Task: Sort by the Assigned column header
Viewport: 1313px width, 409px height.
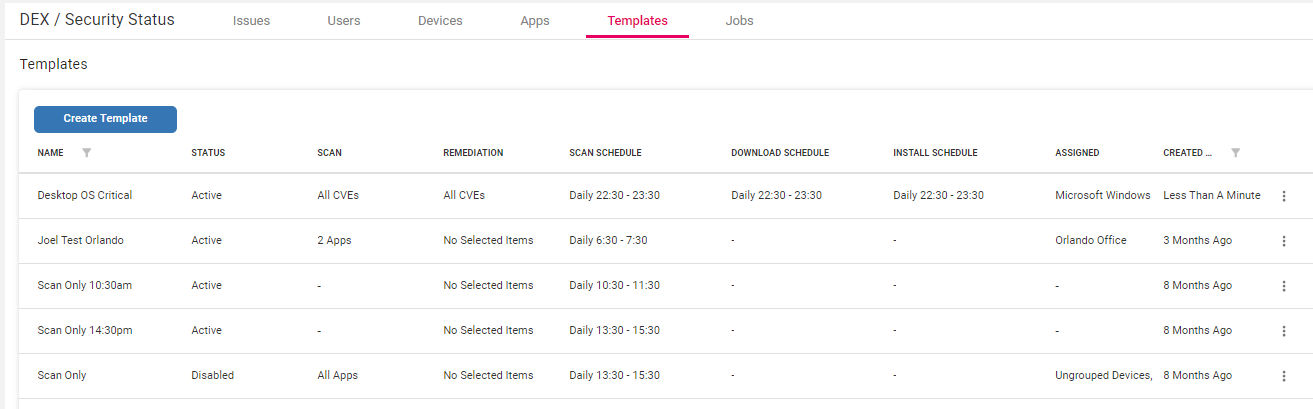Action: [x=1077, y=153]
